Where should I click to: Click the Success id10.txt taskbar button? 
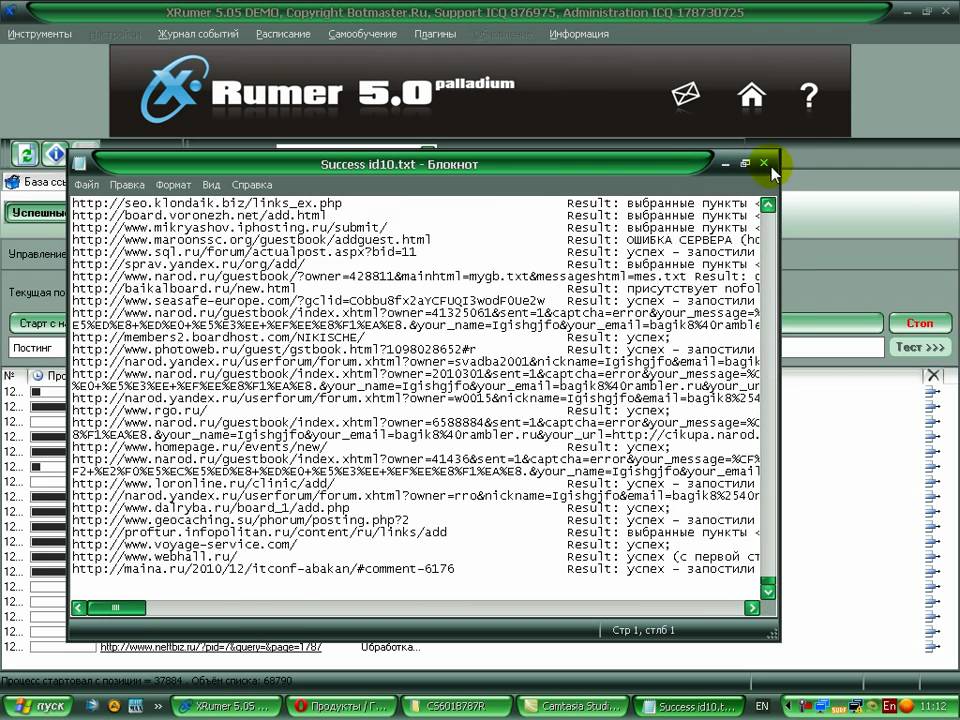click(688, 706)
